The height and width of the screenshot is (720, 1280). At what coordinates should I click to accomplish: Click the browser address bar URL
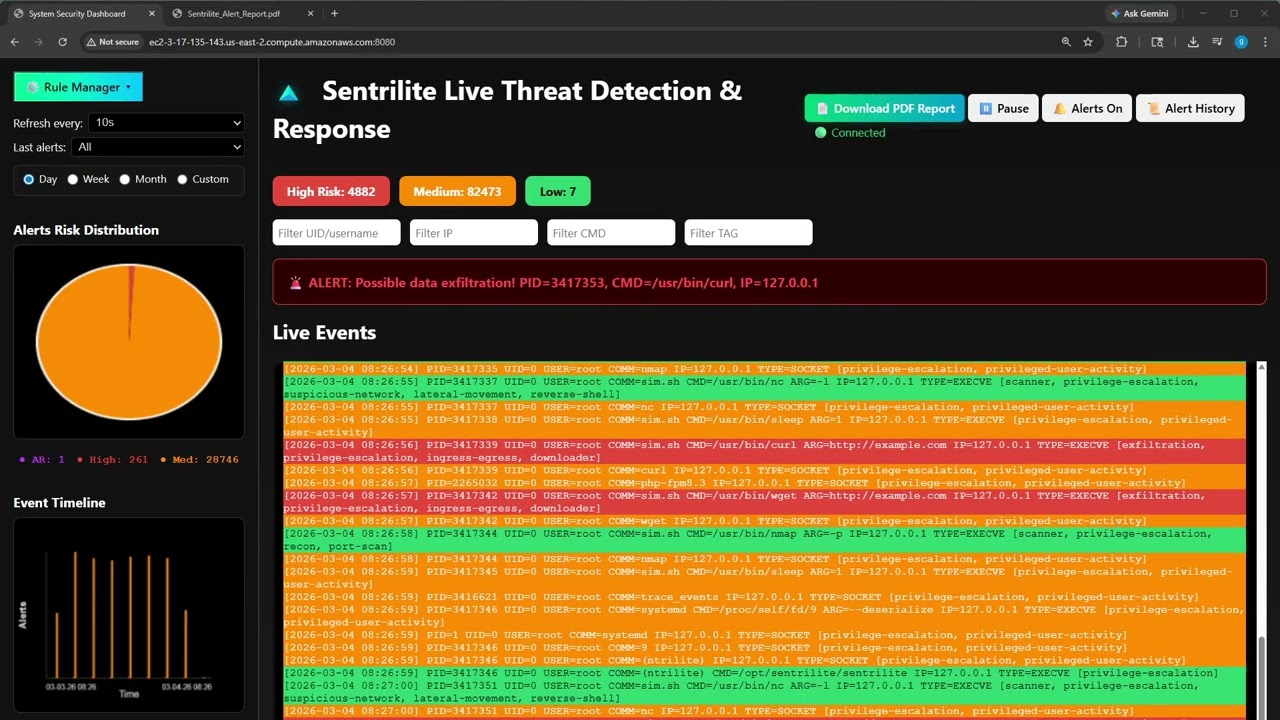coord(272,42)
